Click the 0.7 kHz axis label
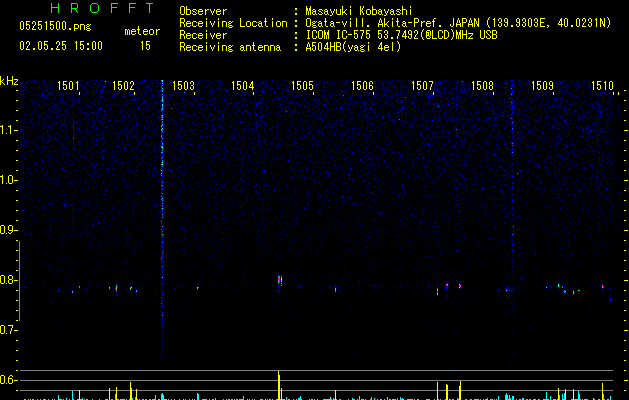This screenshot has width=629, height=400. pos(7,330)
